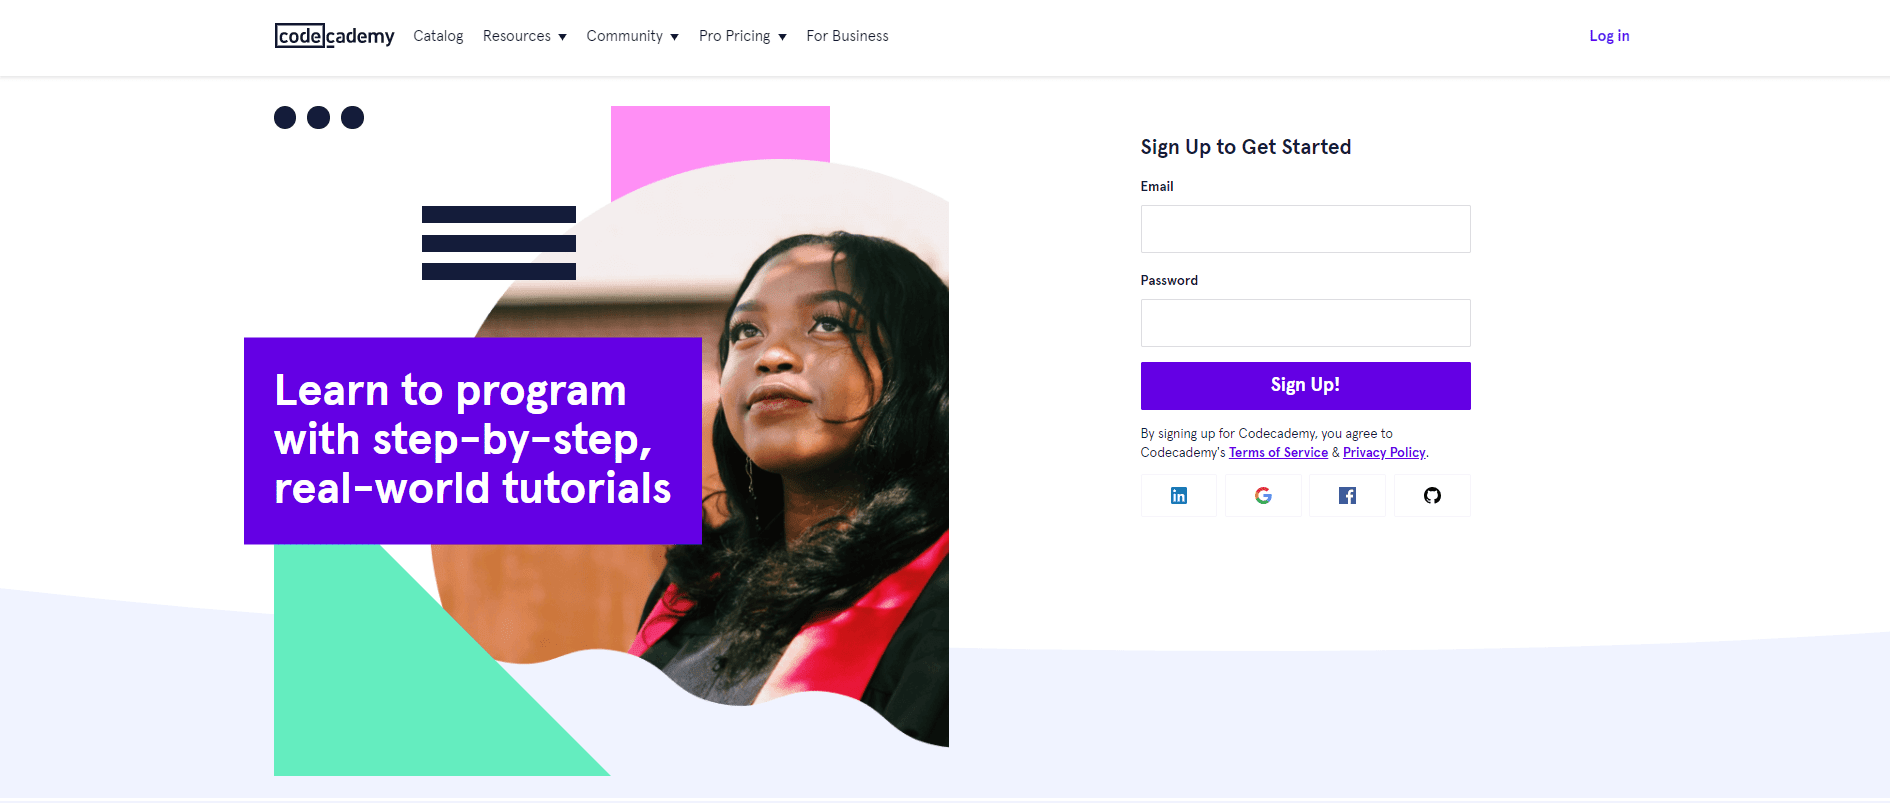The width and height of the screenshot is (1890, 803).
Task: Sign up with GitHub icon
Action: coord(1432,496)
